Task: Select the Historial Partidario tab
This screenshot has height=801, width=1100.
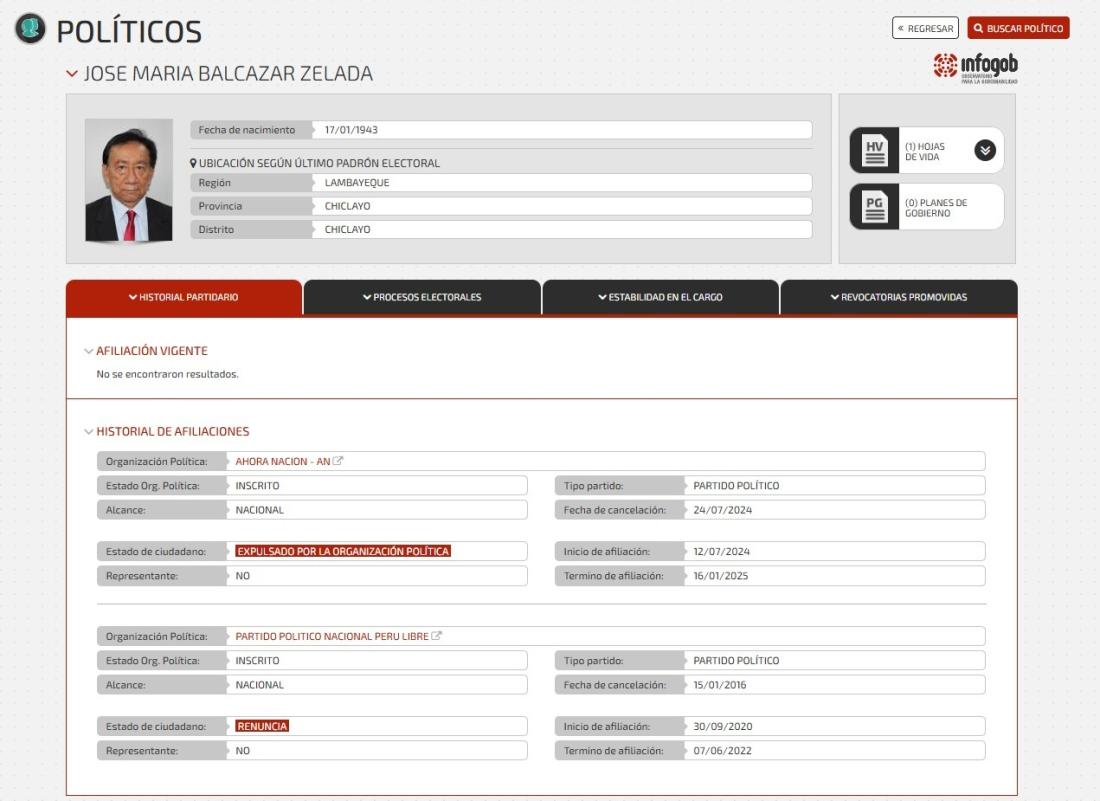Action: (183, 297)
